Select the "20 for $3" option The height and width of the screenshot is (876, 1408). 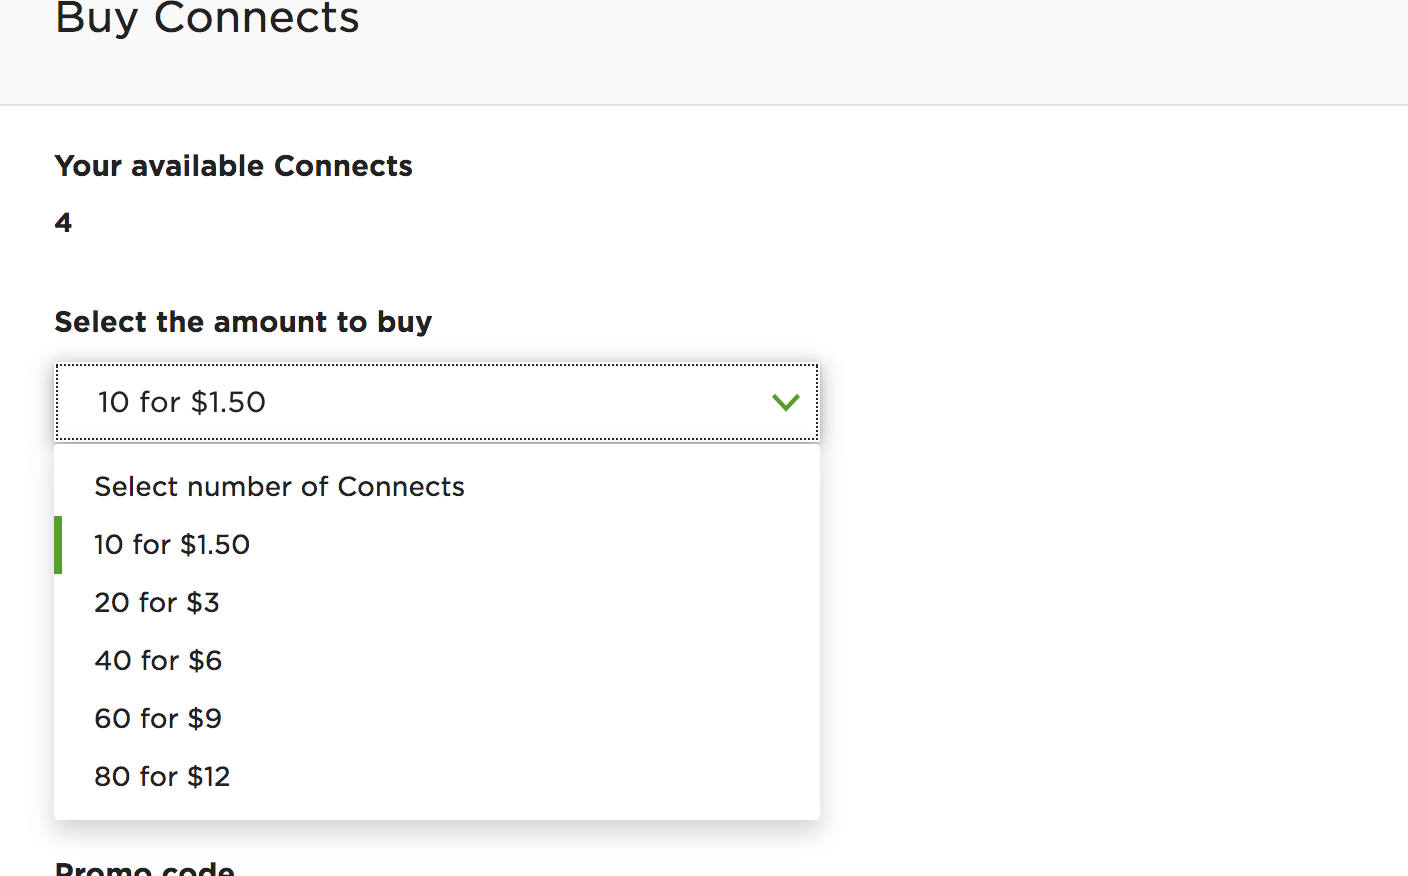pyautogui.click(x=157, y=603)
